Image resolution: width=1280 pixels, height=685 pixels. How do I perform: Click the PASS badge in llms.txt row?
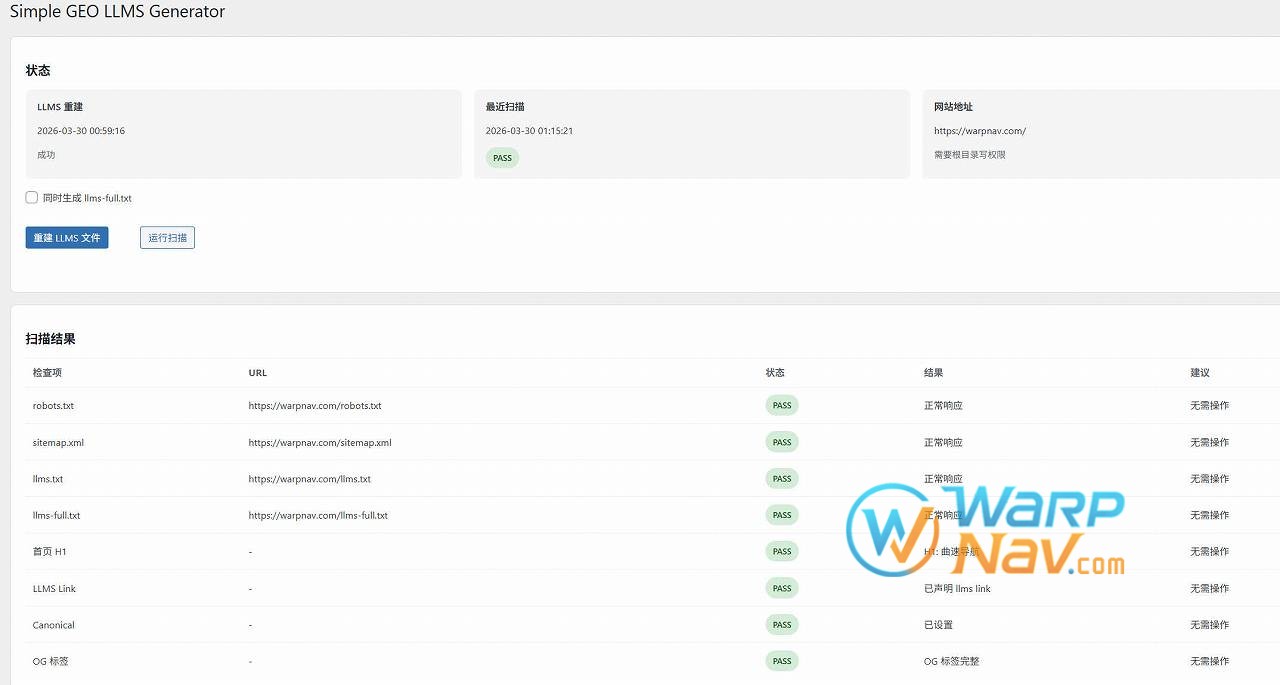782,479
